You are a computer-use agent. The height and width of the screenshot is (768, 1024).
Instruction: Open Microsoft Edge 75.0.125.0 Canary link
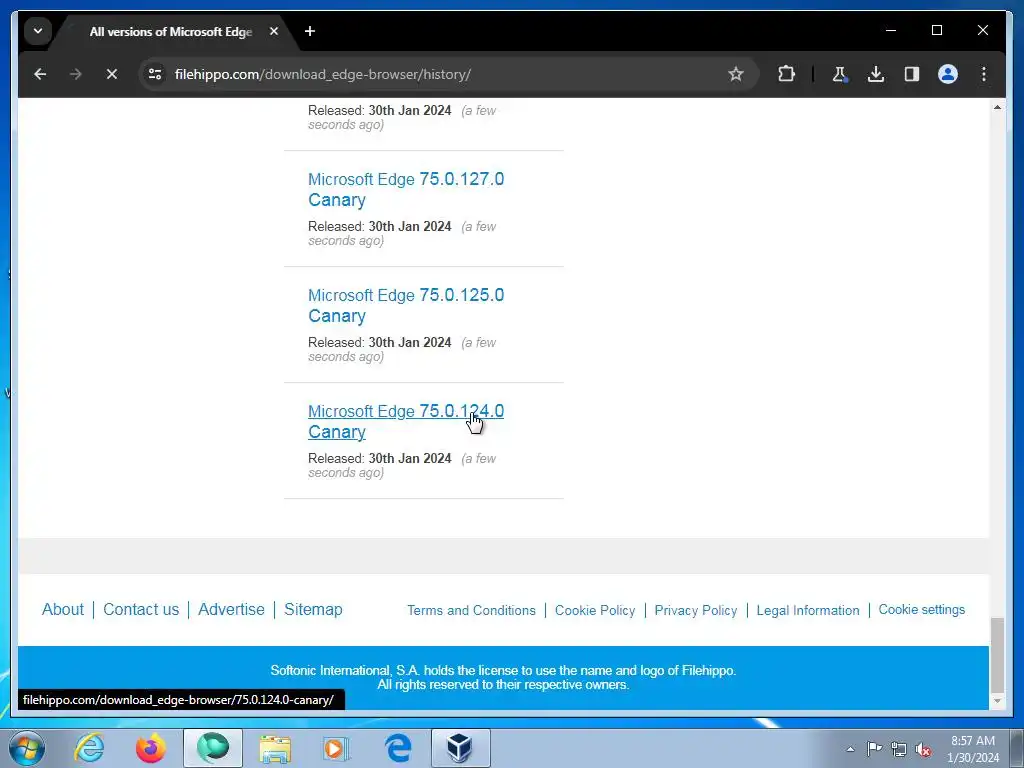pyautogui.click(x=406, y=306)
